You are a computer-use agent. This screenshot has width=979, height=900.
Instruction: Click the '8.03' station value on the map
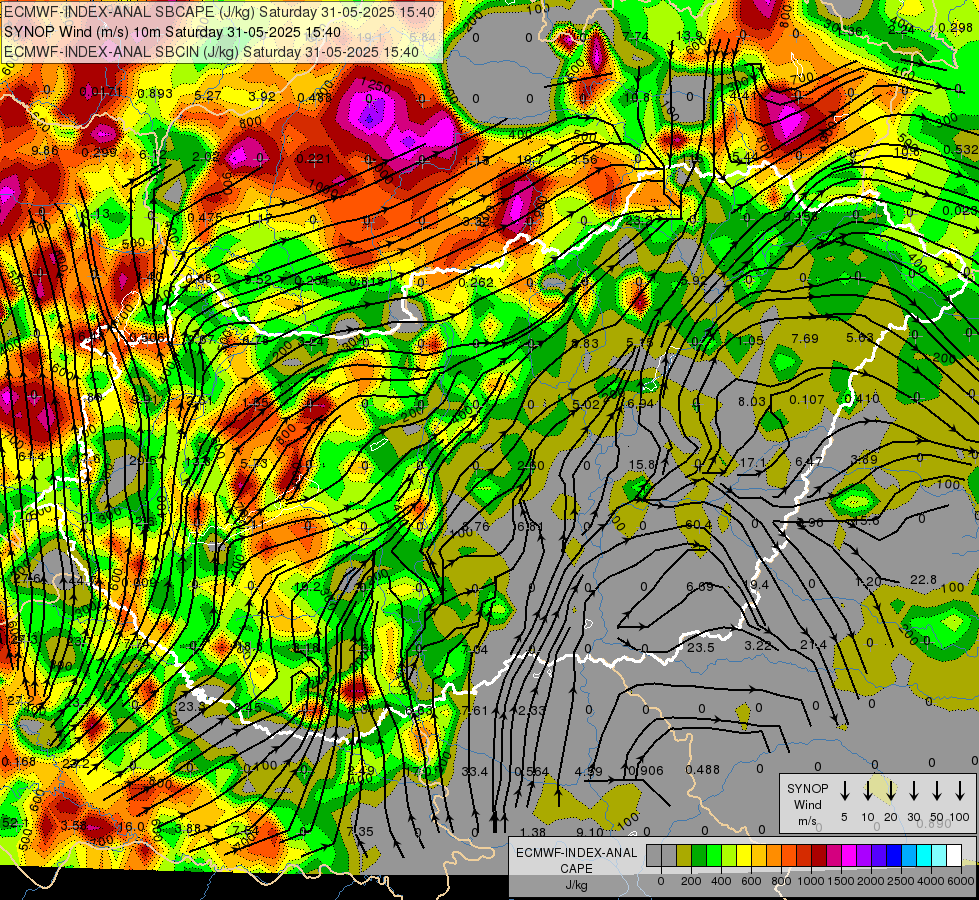point(751,402)
